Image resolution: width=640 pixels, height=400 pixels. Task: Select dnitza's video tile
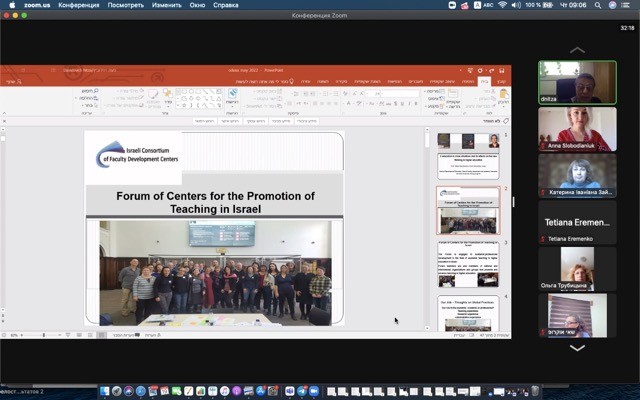[x=577, y=82]
